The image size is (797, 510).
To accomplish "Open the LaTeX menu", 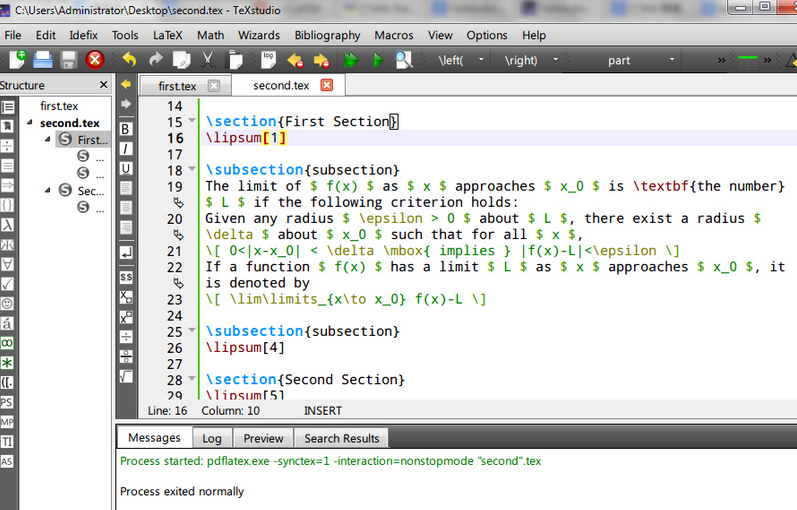I will pos(167,35).
